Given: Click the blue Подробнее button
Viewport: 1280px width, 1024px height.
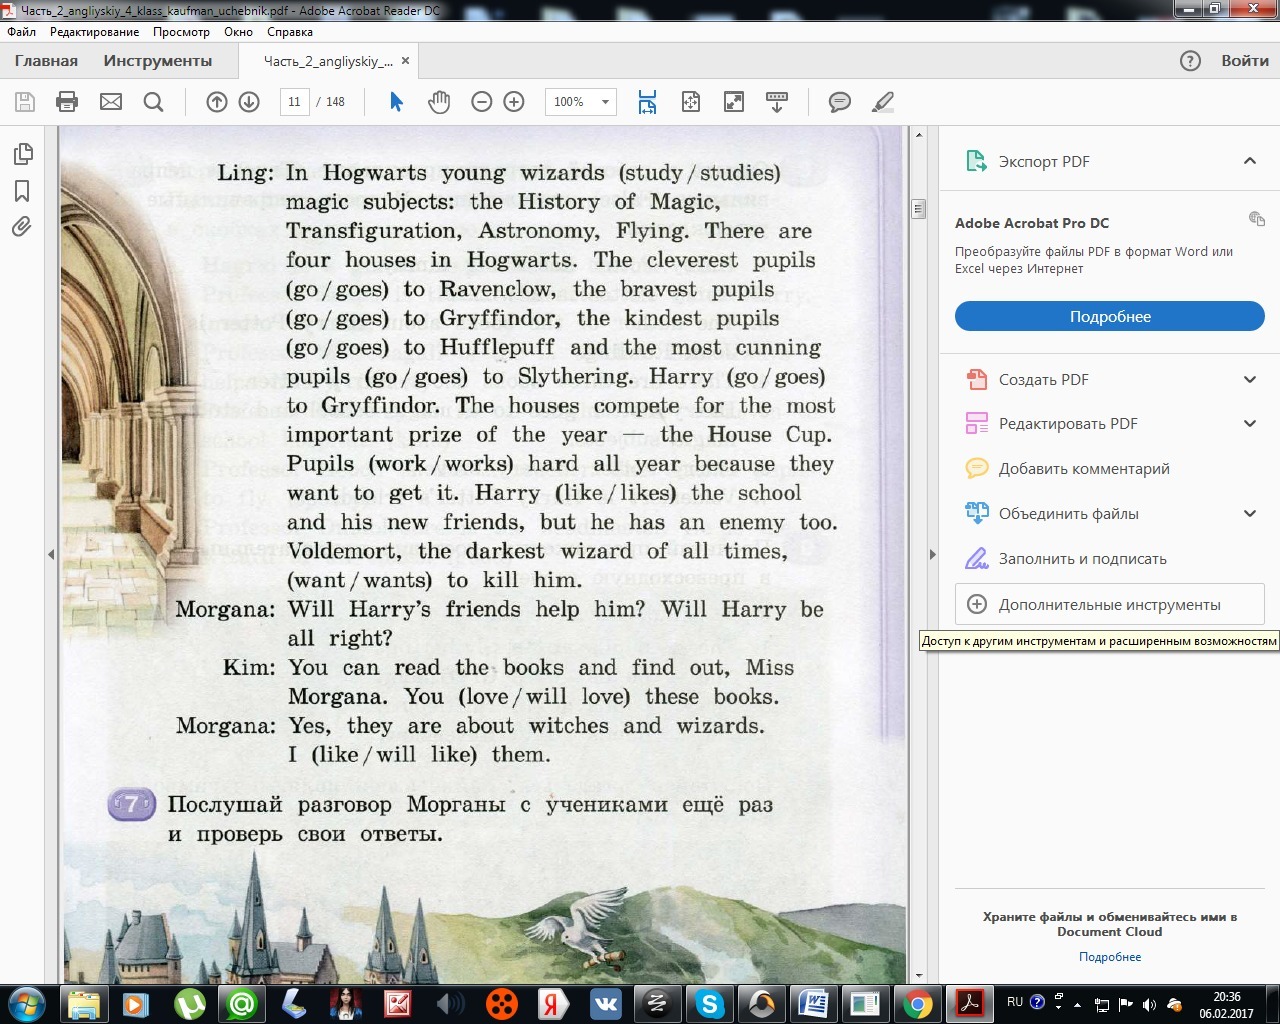Looking at the screenshot, I should point(1109,317).
